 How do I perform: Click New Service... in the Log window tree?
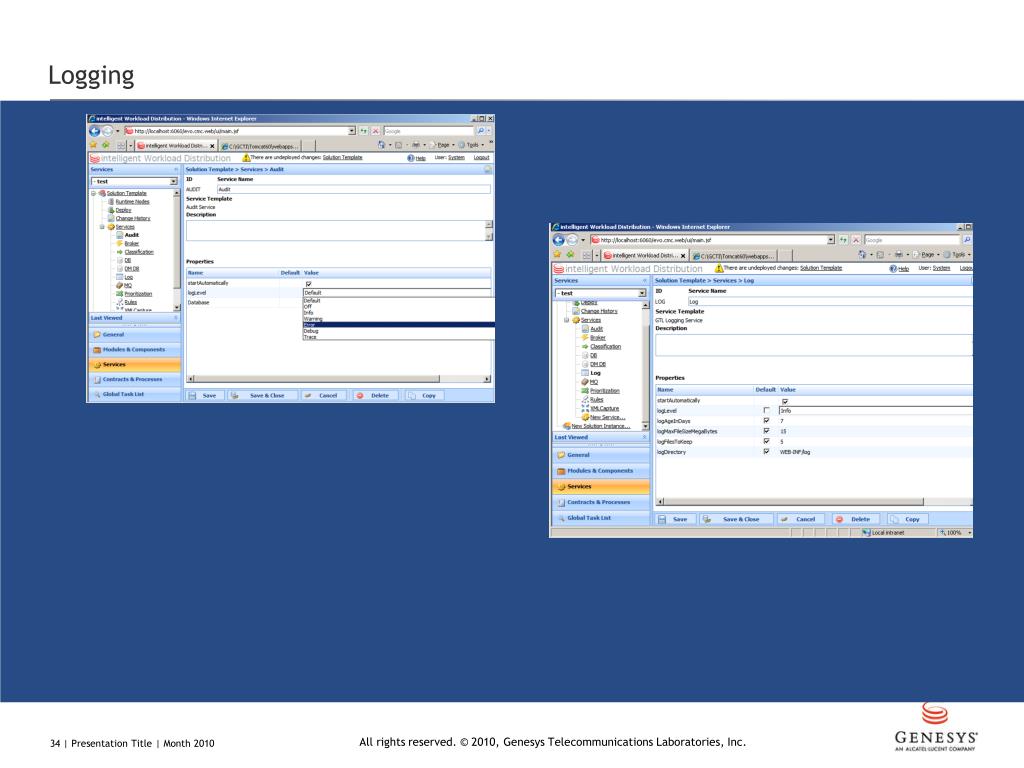607,417
